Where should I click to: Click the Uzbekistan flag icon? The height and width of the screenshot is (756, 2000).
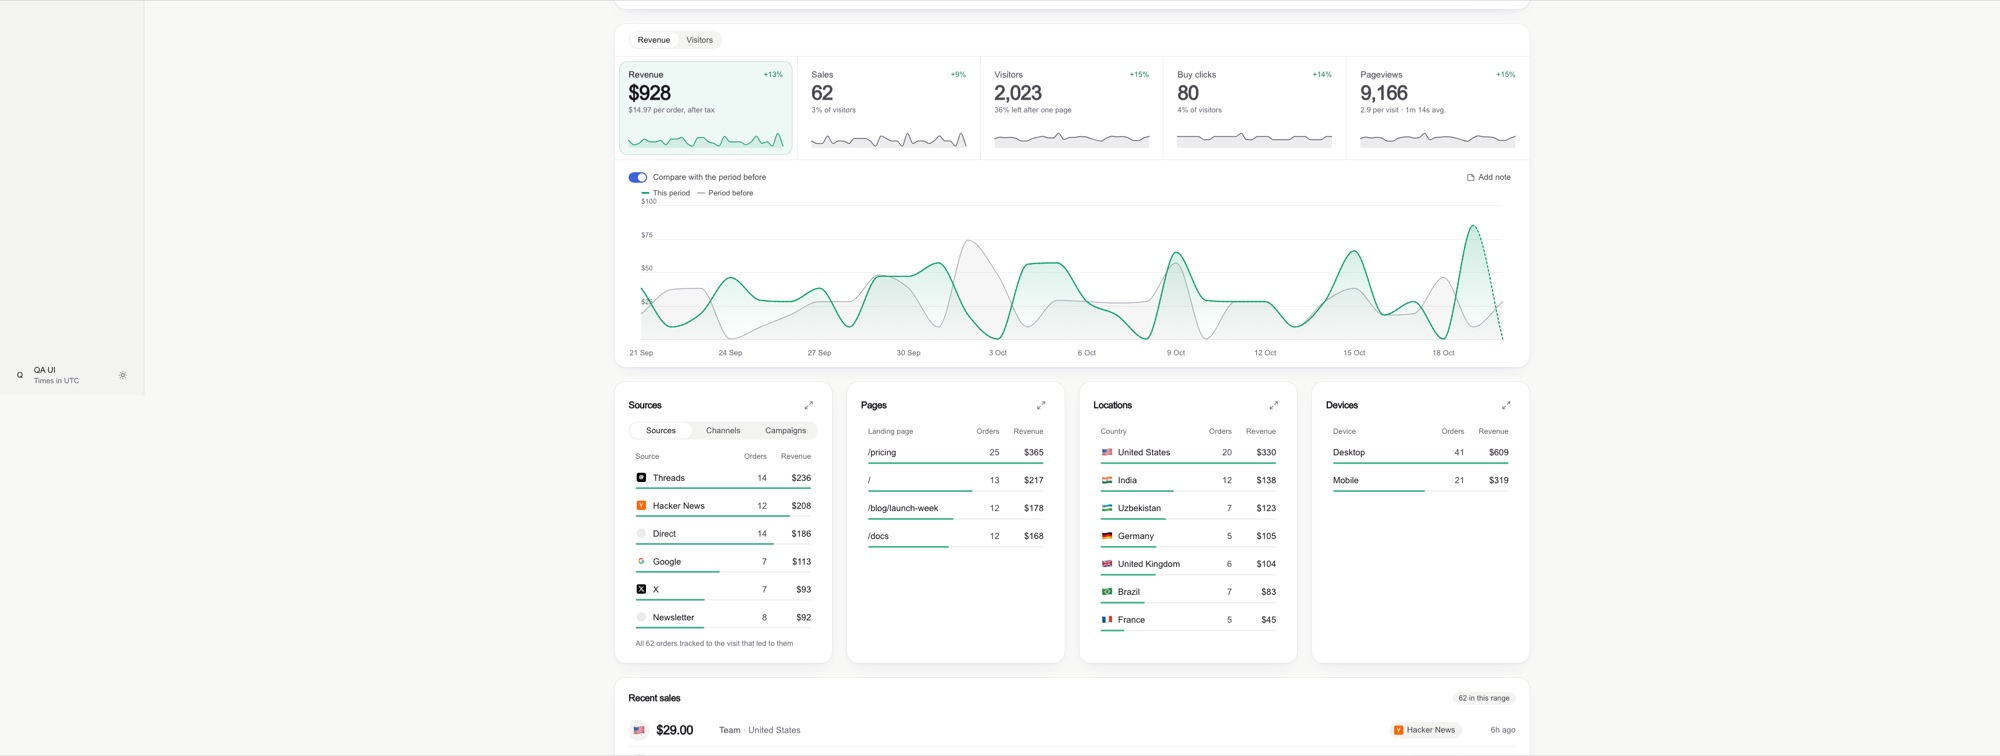(x=1107, y=509)
